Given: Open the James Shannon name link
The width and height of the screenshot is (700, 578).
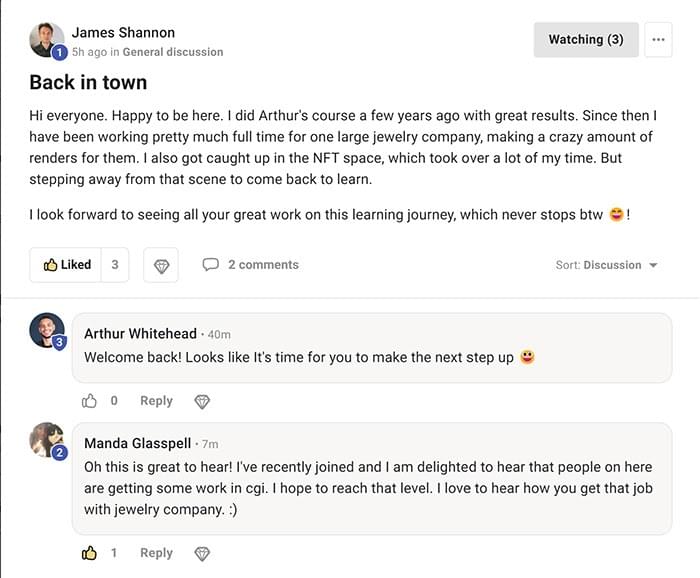Looking at the screenshot, I should pyautogui.click(x=123, y=33).
